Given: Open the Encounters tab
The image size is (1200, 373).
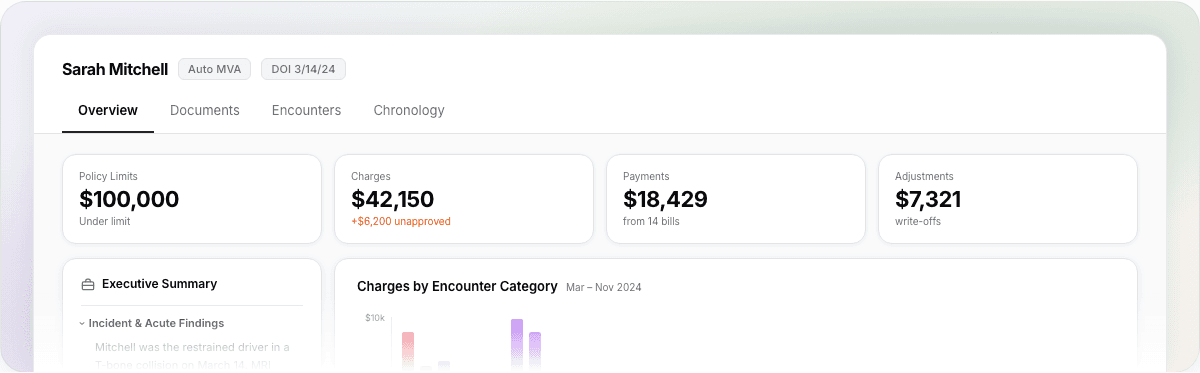Looking at the screenshot, I should 306,110.
